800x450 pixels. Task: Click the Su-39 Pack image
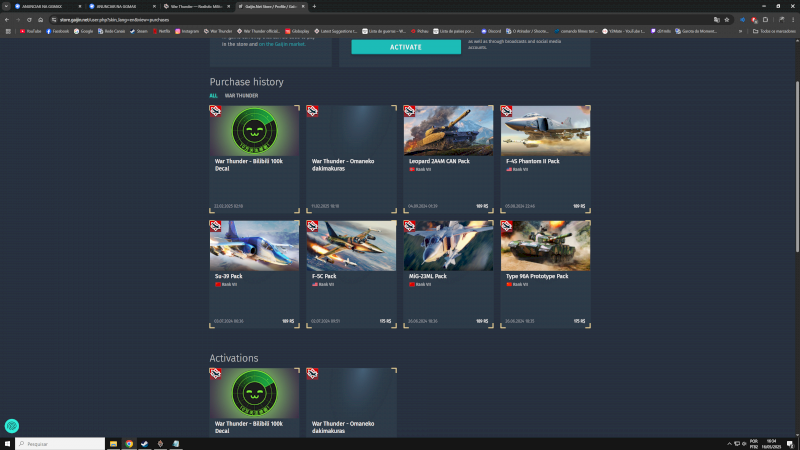coord(254,246)
